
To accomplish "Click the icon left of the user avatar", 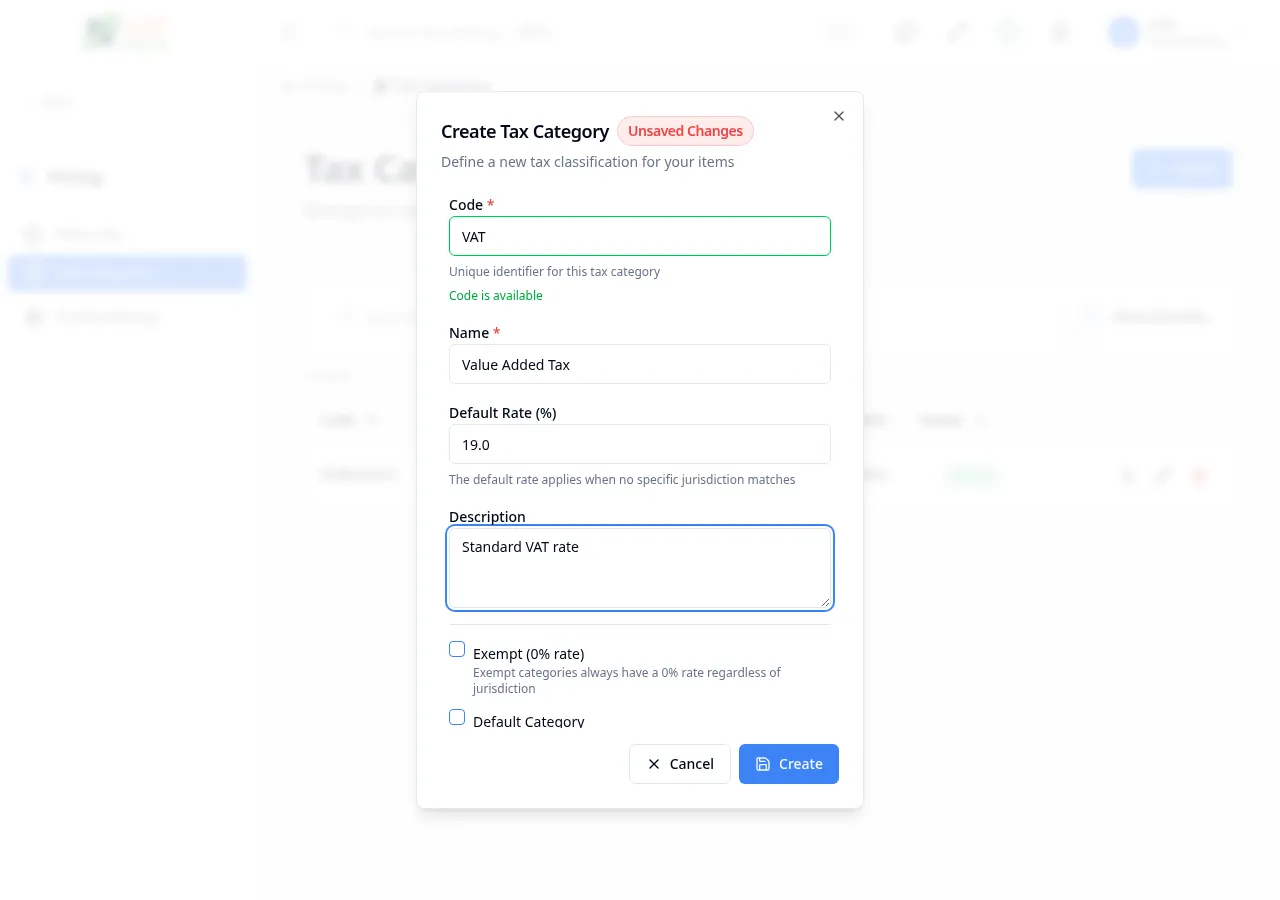I will point(1059,32).
